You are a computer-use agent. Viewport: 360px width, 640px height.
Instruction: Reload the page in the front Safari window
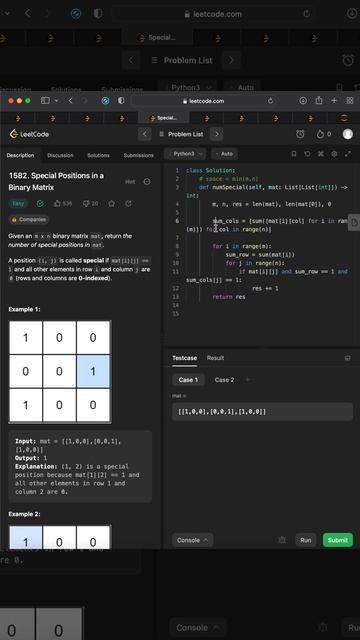pyautogui.click(x=270, y=101)
